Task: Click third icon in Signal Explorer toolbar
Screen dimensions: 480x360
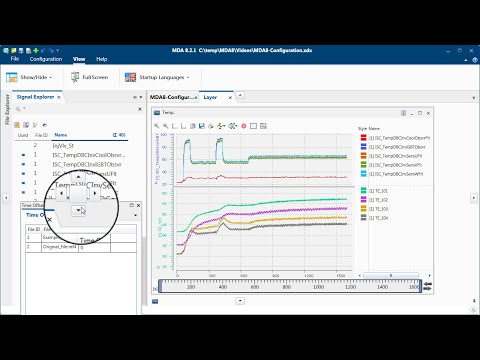Action: point(35,125)
